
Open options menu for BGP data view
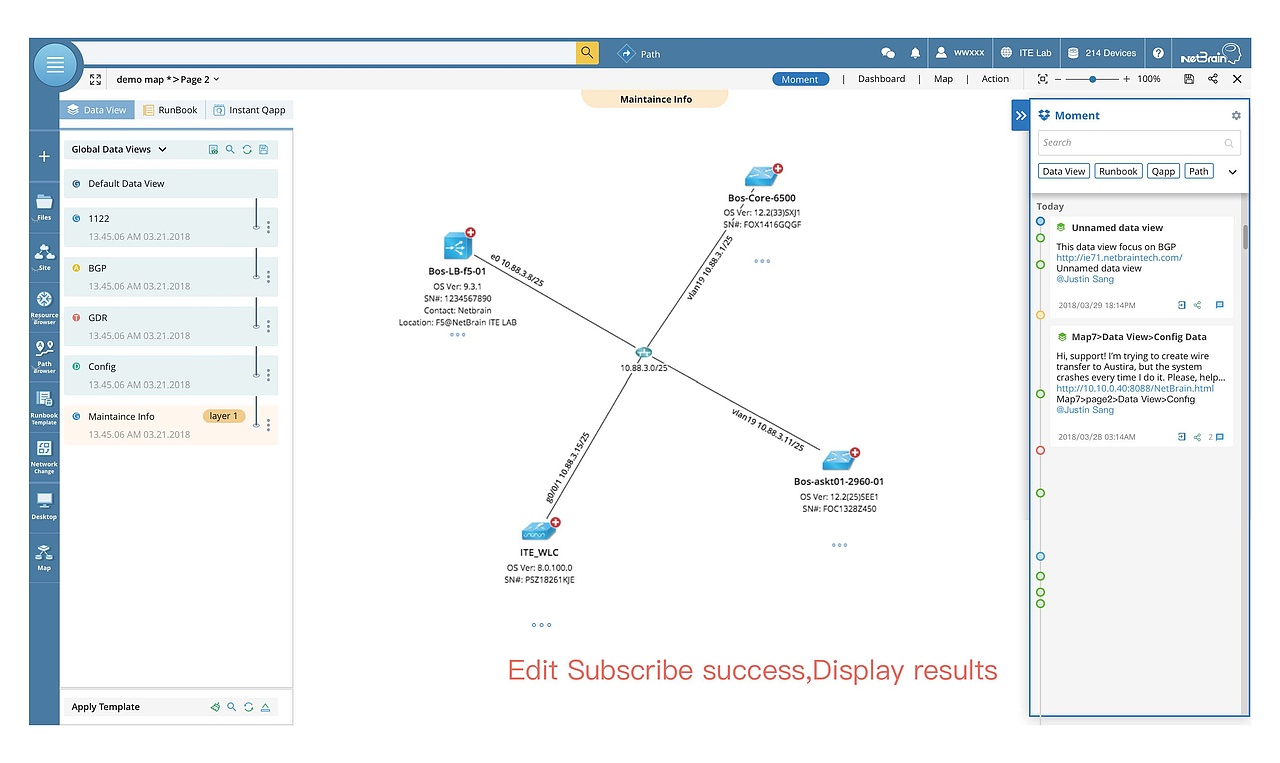tap(268, 277)
